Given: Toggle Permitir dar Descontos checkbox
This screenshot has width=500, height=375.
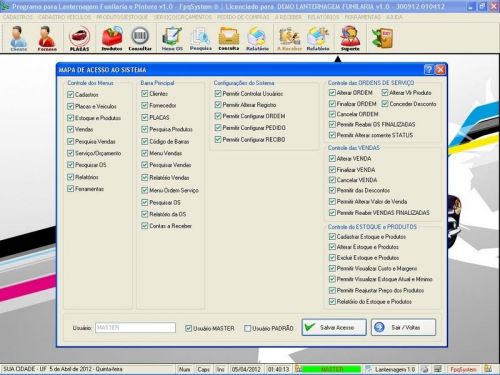Looking at the screenshot, I should click(x=332, y=190).
